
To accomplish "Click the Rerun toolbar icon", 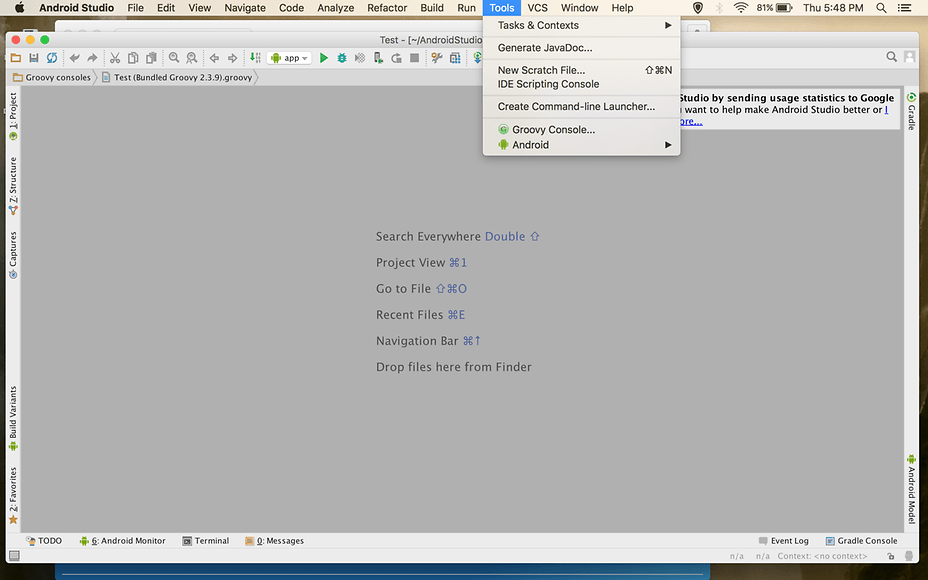I will click(x=397, y=57).
